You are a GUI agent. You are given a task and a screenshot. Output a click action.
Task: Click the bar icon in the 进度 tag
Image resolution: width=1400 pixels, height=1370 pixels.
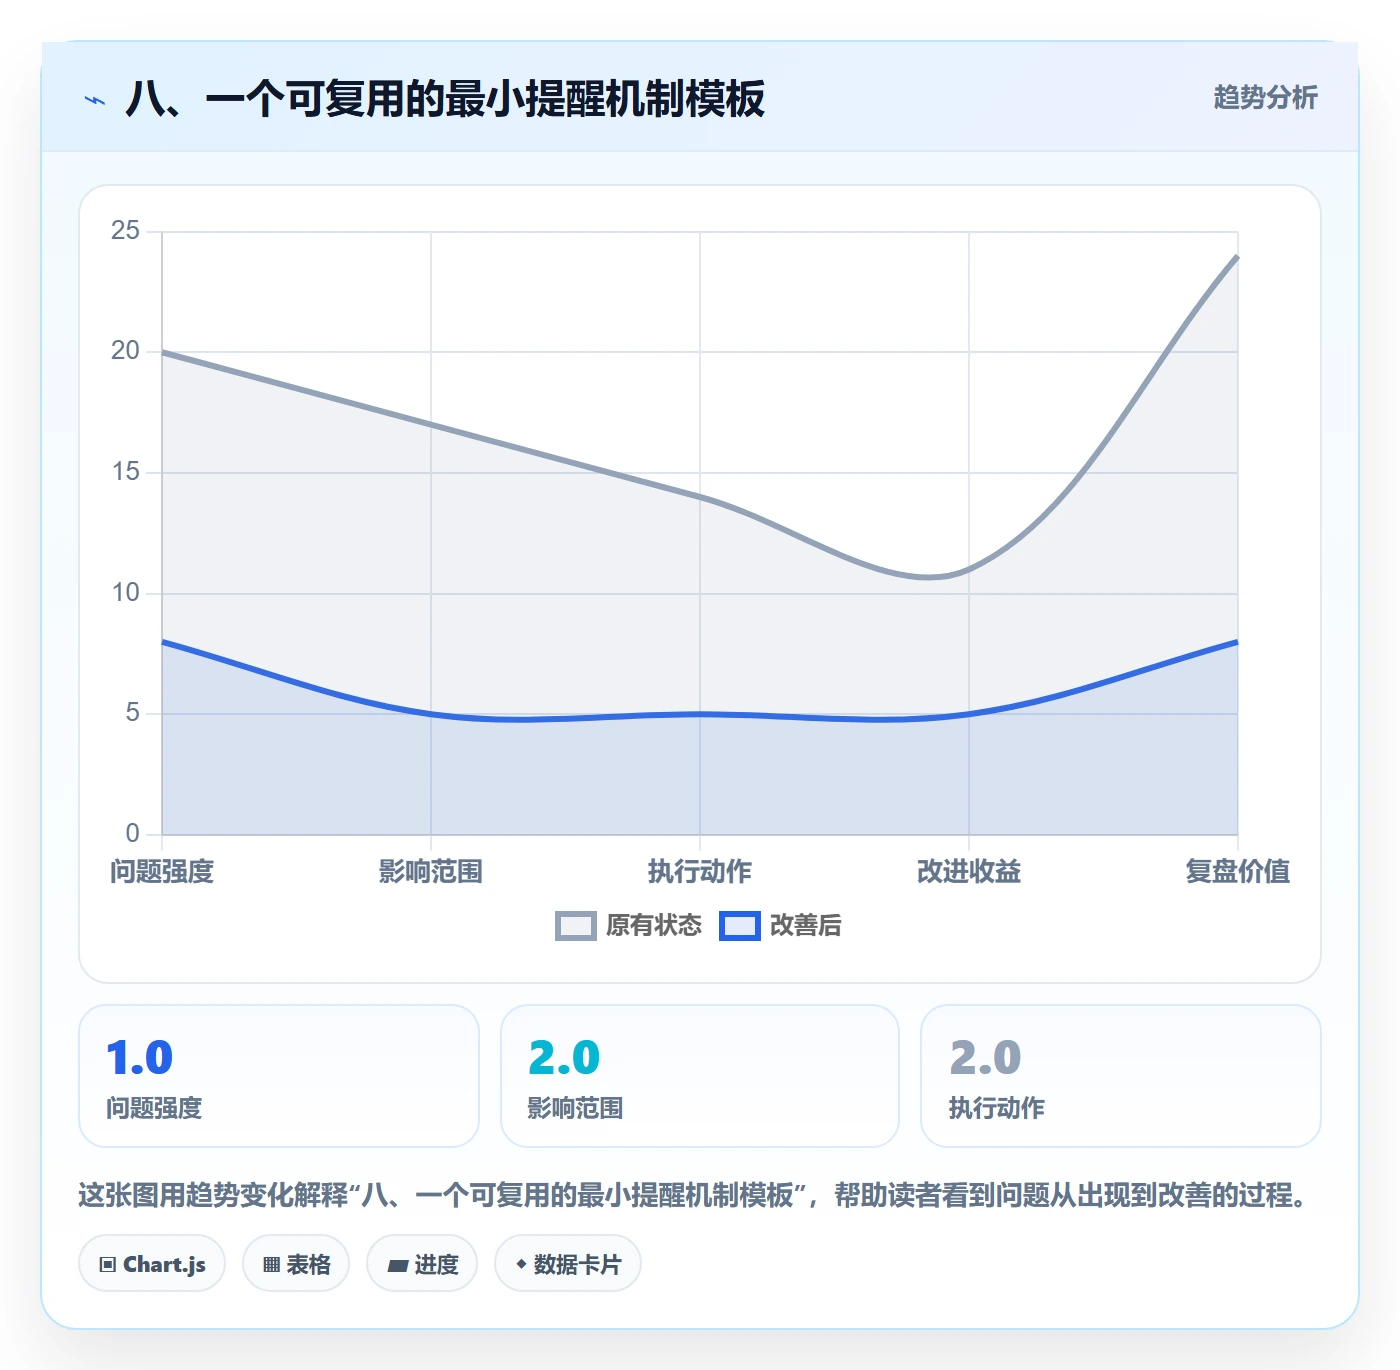[397, 1266]
